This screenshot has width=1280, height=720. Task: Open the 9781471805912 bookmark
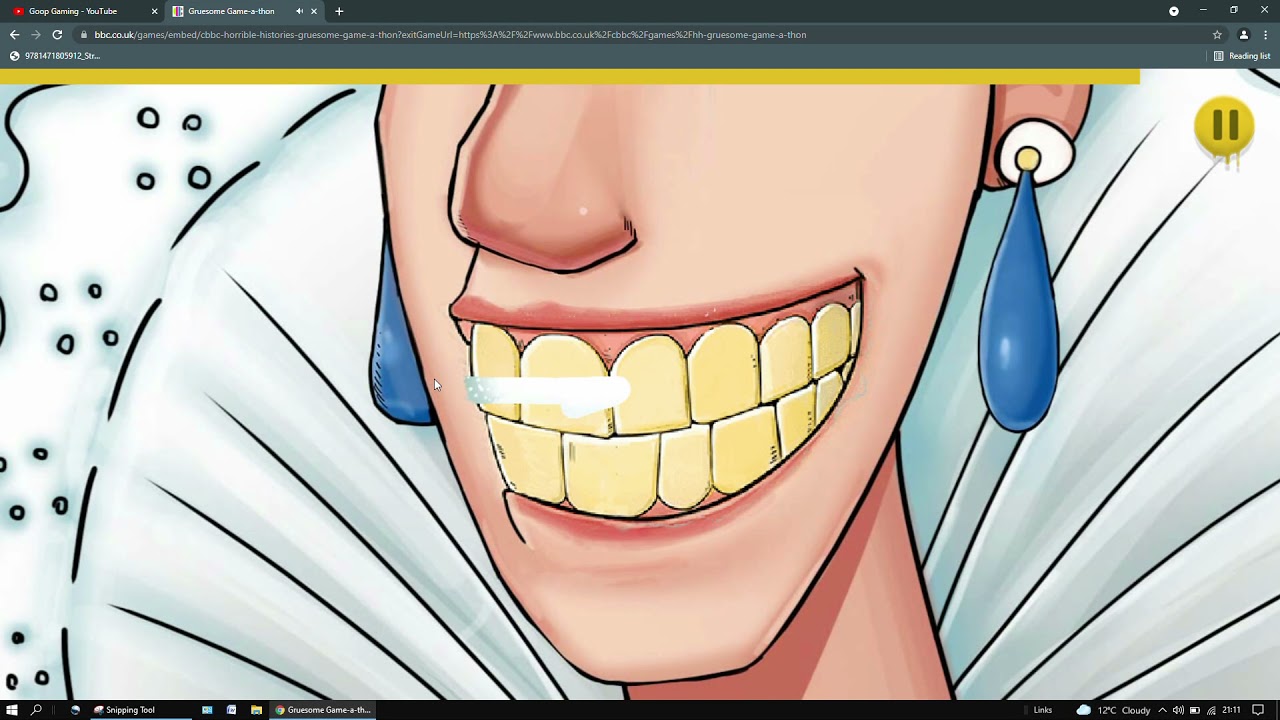click(x=55, y=56)
